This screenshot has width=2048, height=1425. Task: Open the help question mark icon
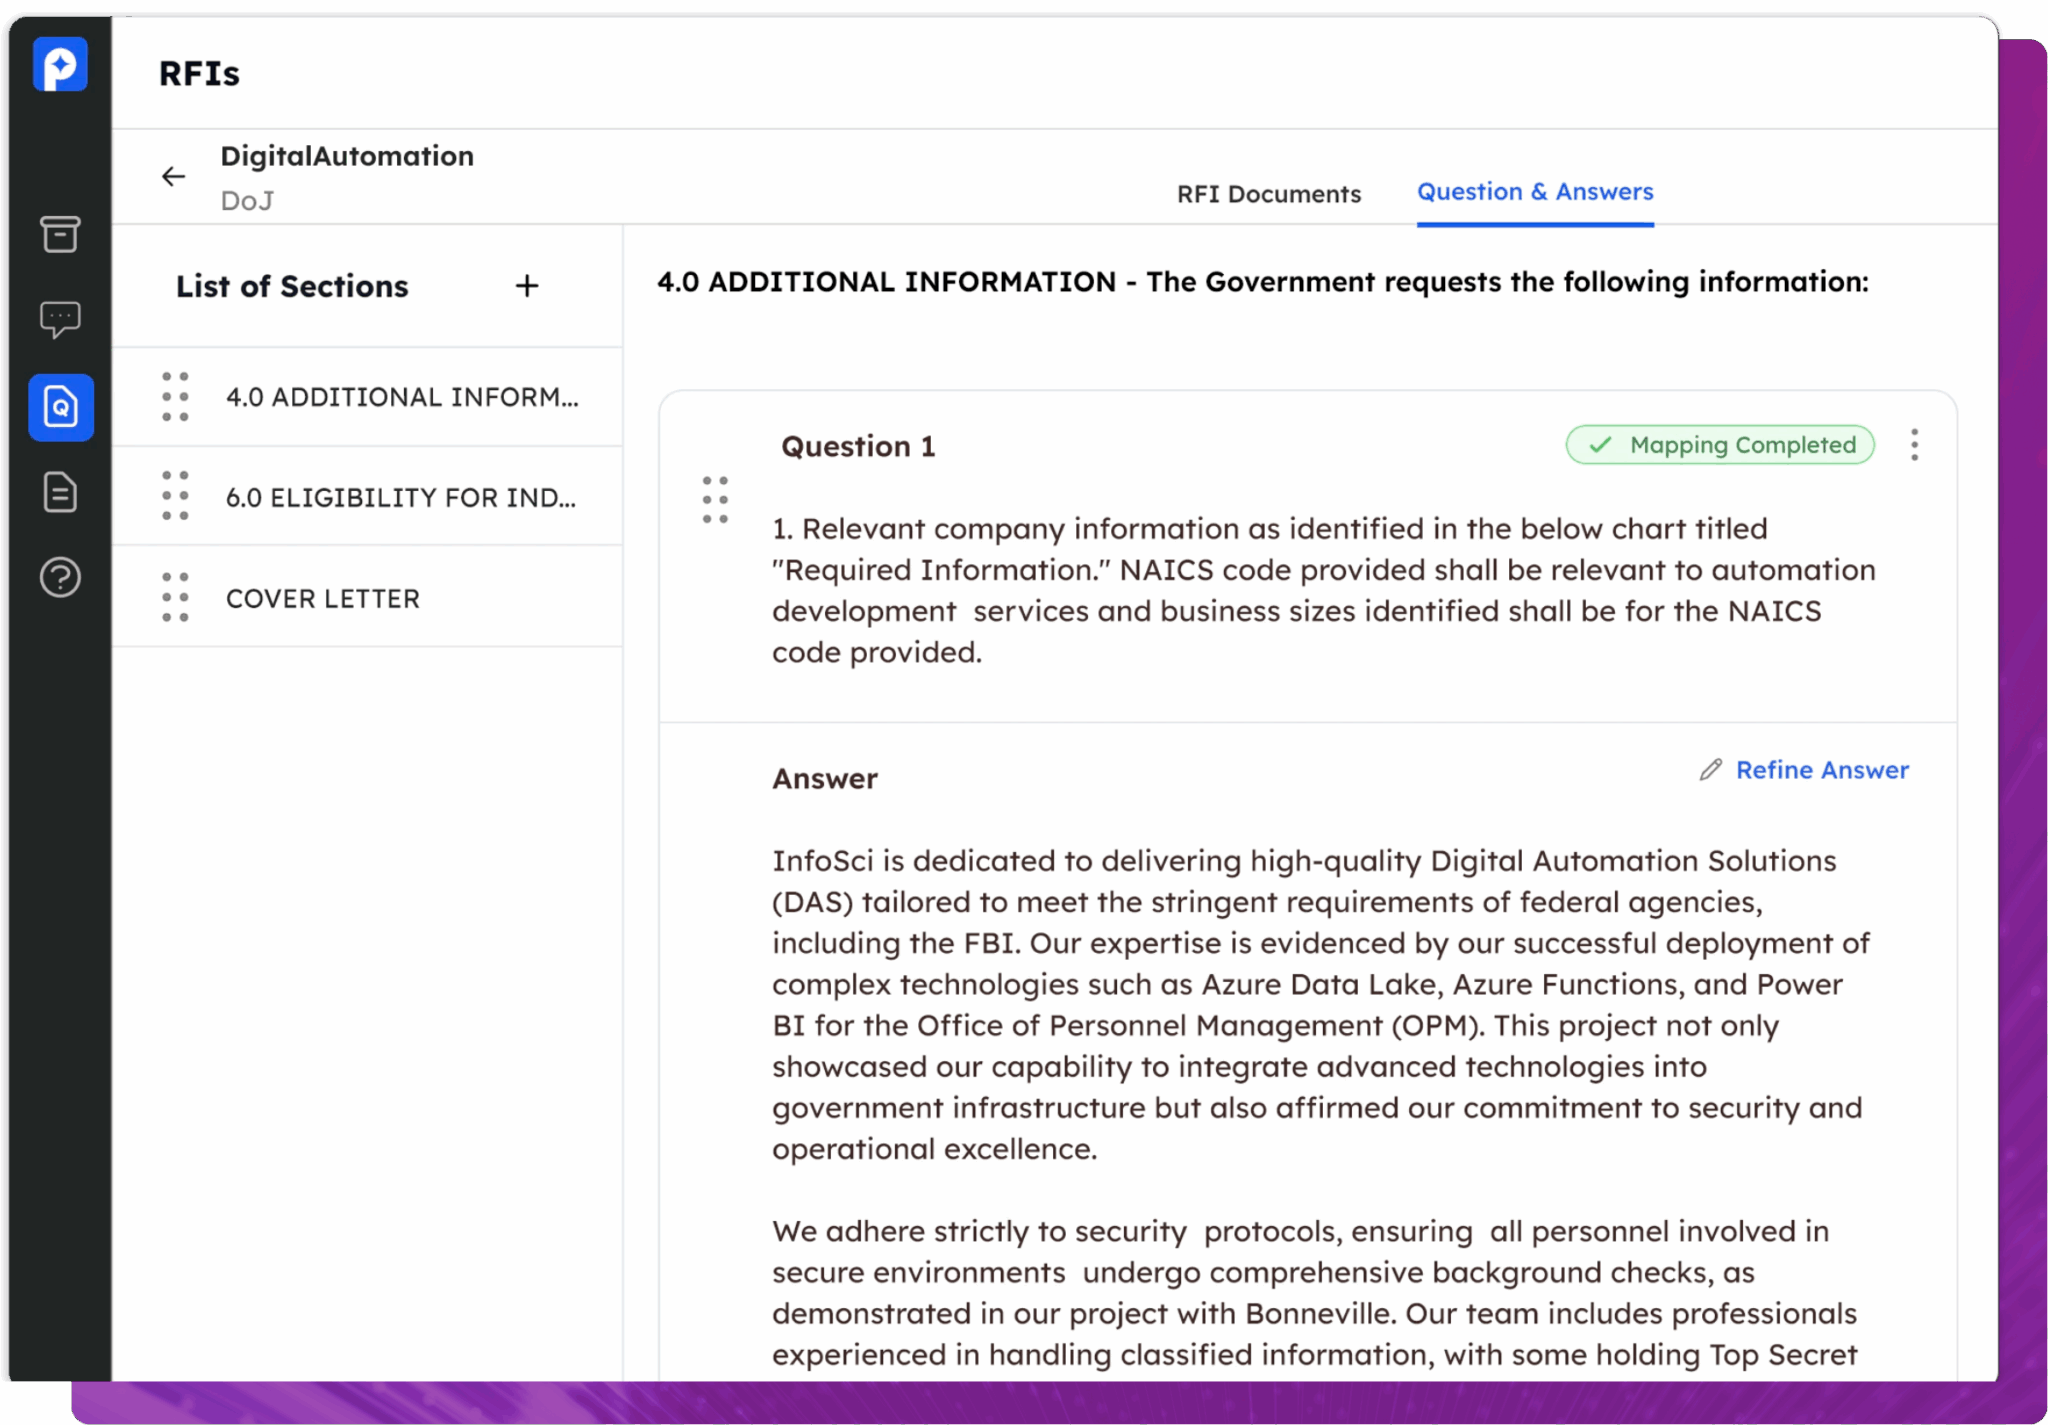[60, 577]
